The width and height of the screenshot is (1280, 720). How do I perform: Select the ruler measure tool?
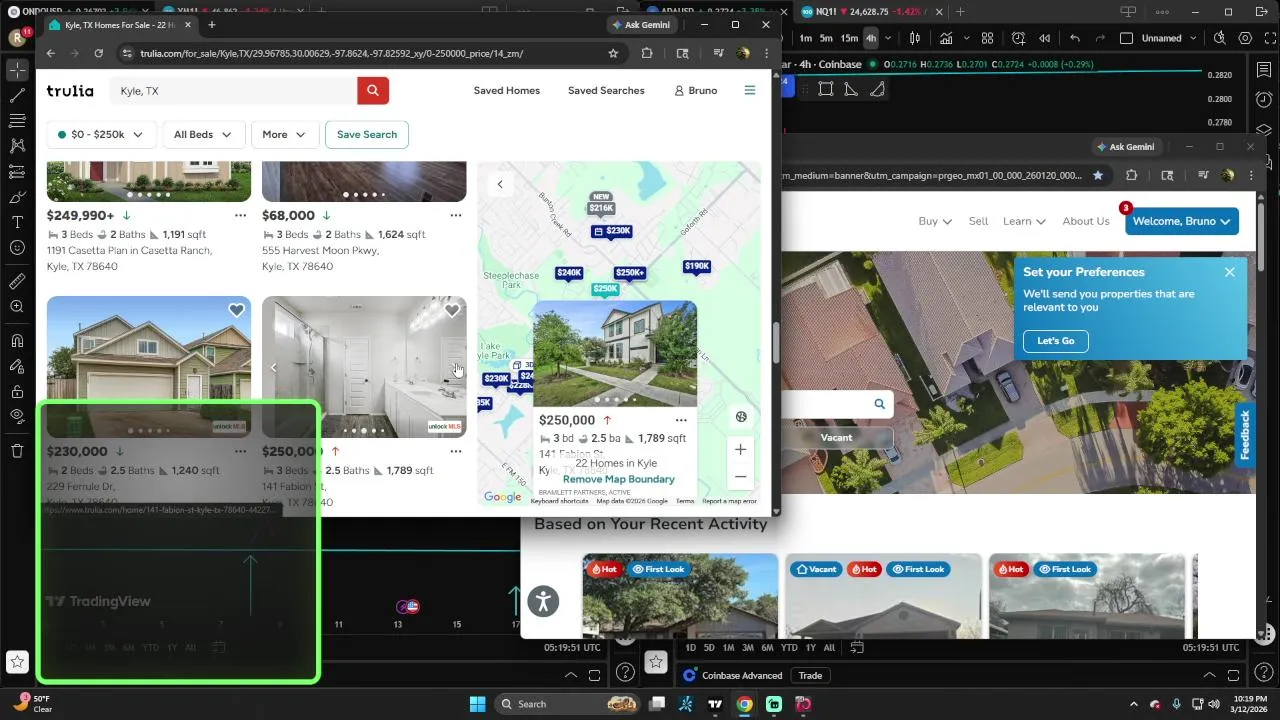tap(17, 282)
